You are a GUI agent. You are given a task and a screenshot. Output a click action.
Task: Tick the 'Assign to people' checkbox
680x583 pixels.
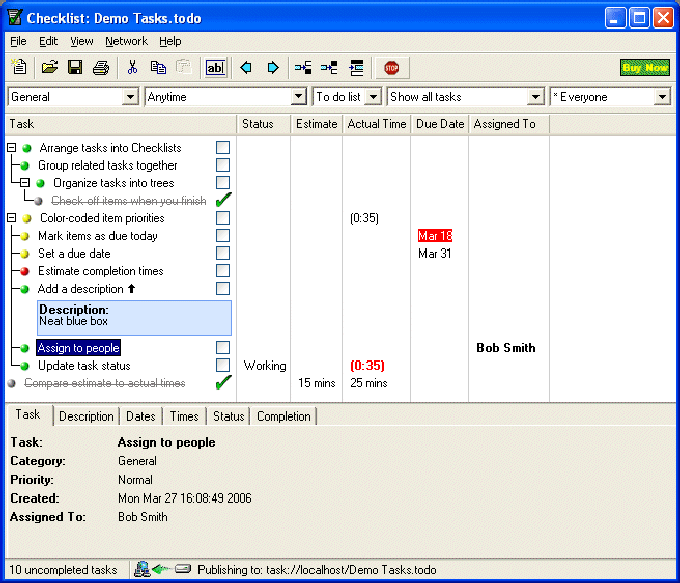point(223,347)
